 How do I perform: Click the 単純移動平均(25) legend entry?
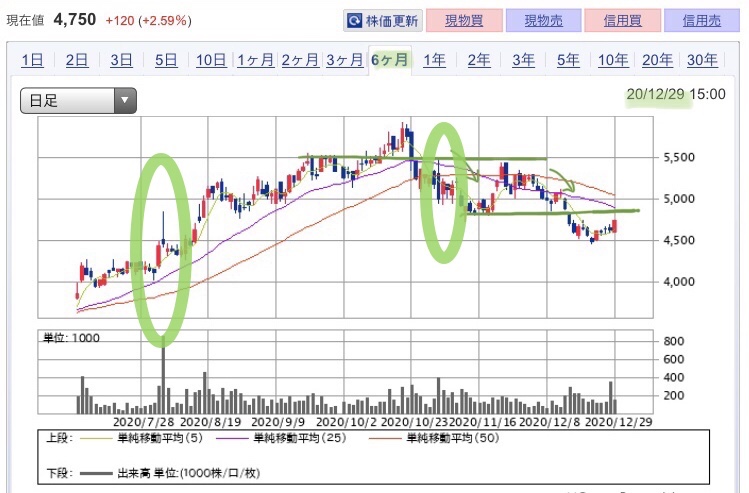(281, 439)
